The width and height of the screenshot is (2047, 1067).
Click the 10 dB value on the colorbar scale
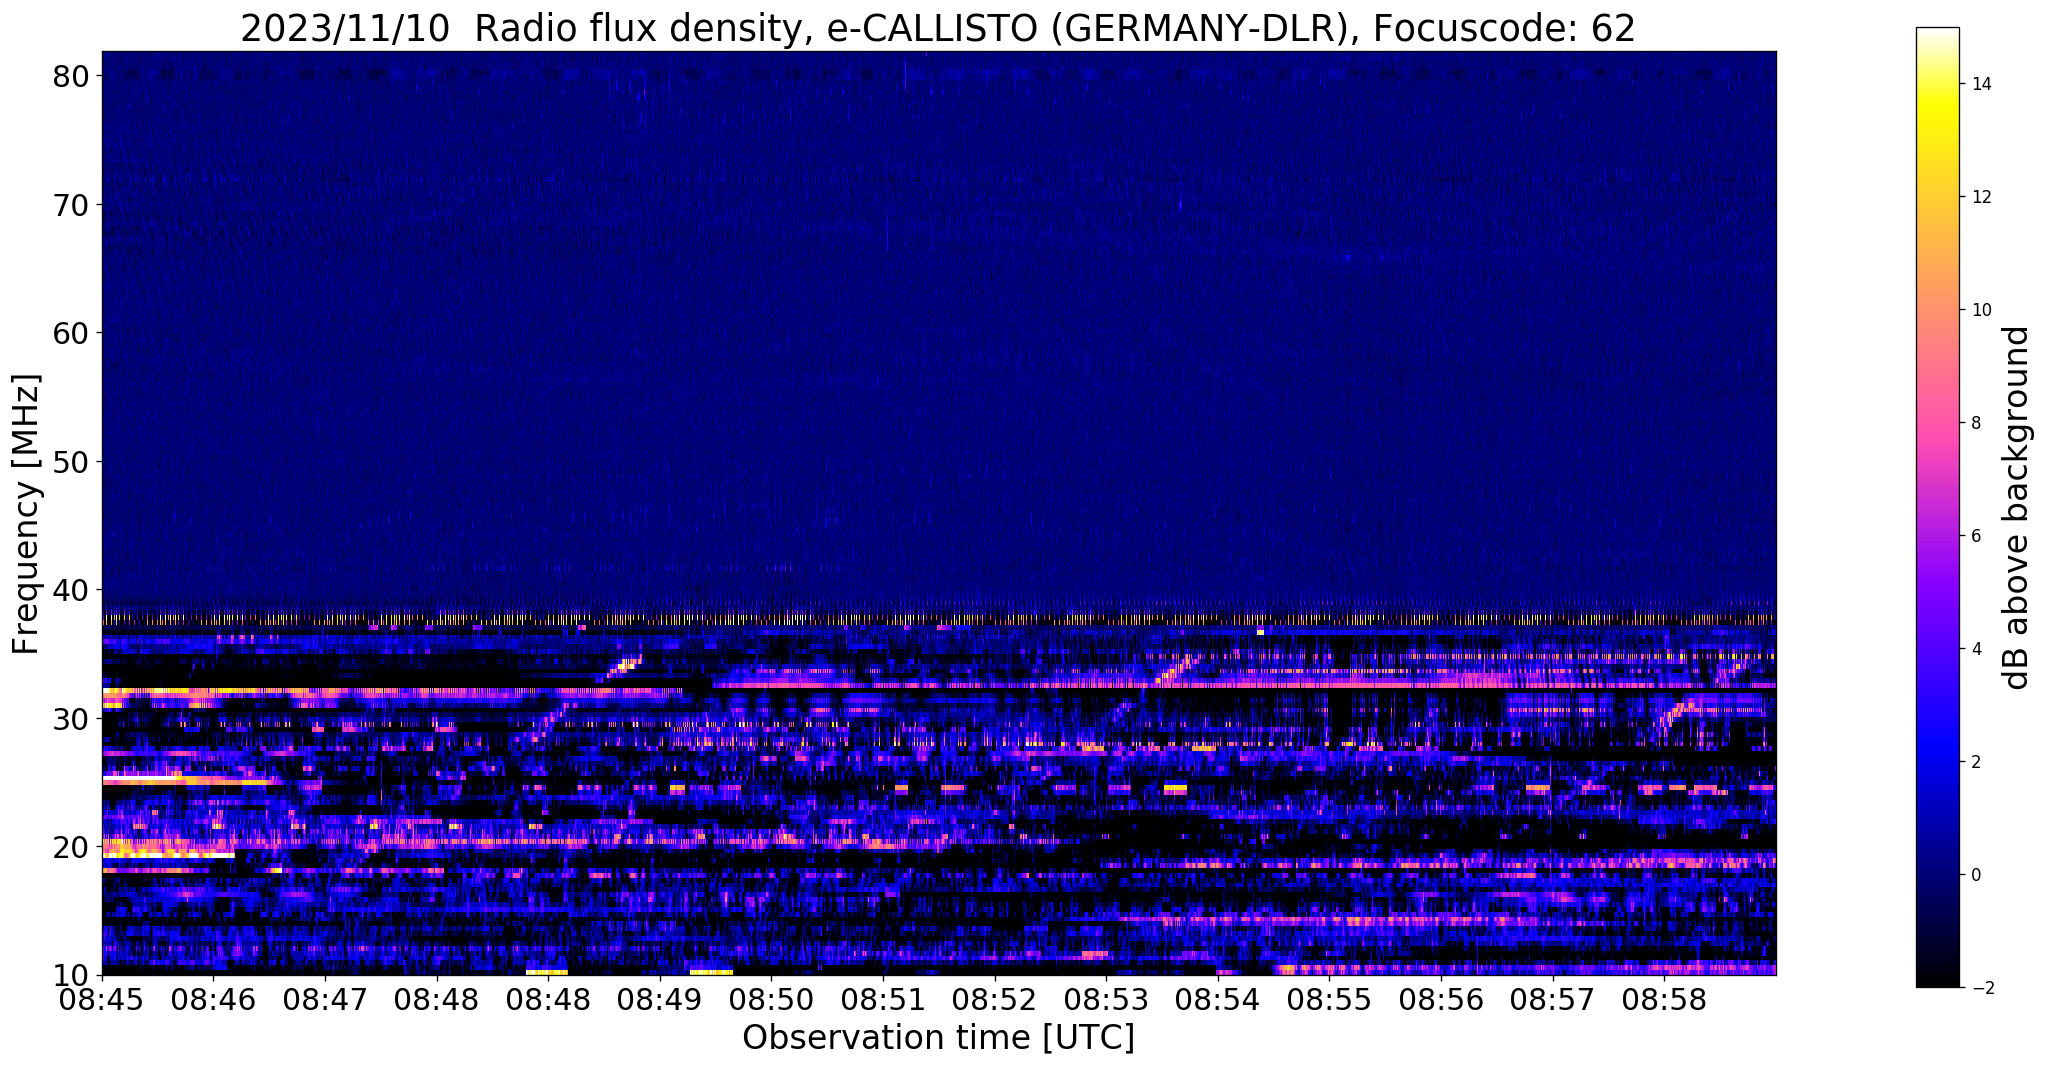click(1980, 310)
